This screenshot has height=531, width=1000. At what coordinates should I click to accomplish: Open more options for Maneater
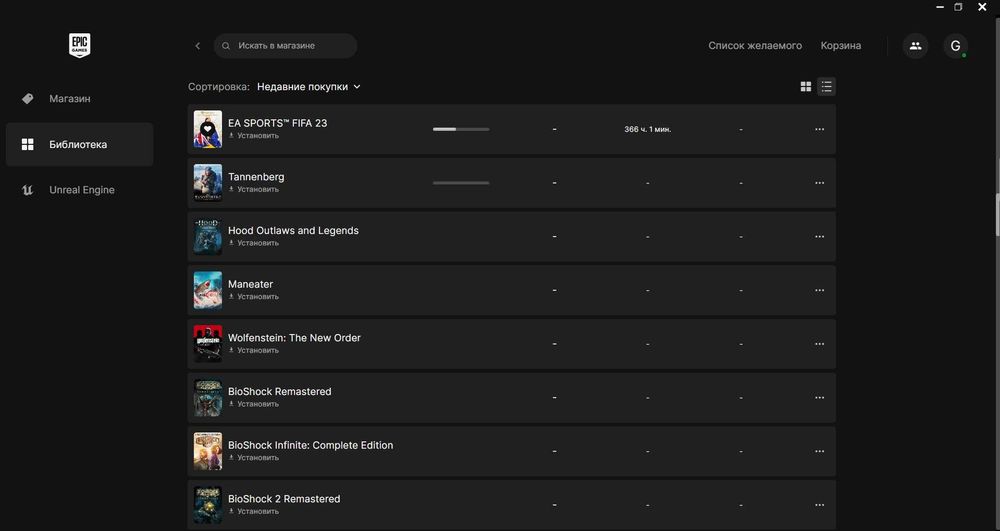tap(820, 290)
